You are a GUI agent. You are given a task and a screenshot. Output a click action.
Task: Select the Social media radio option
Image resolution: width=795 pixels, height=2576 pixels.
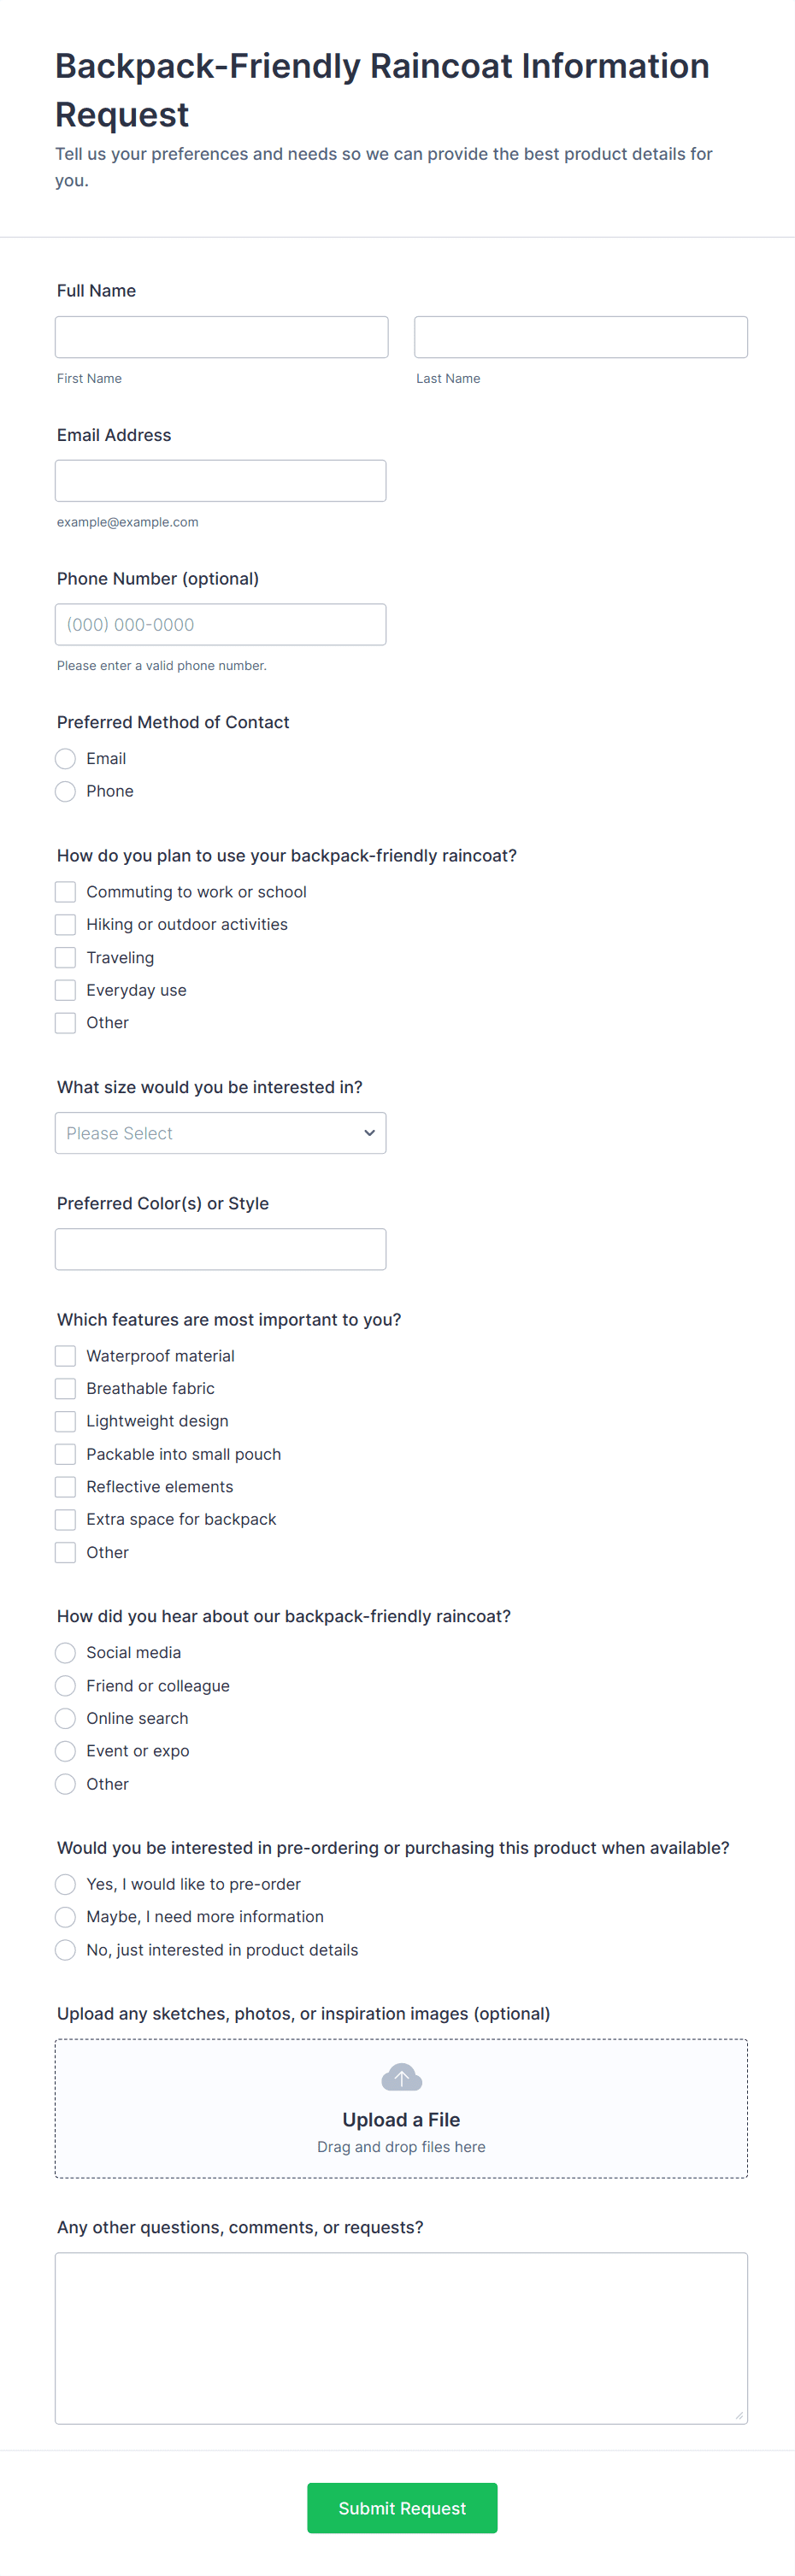tap(66, 1653)
